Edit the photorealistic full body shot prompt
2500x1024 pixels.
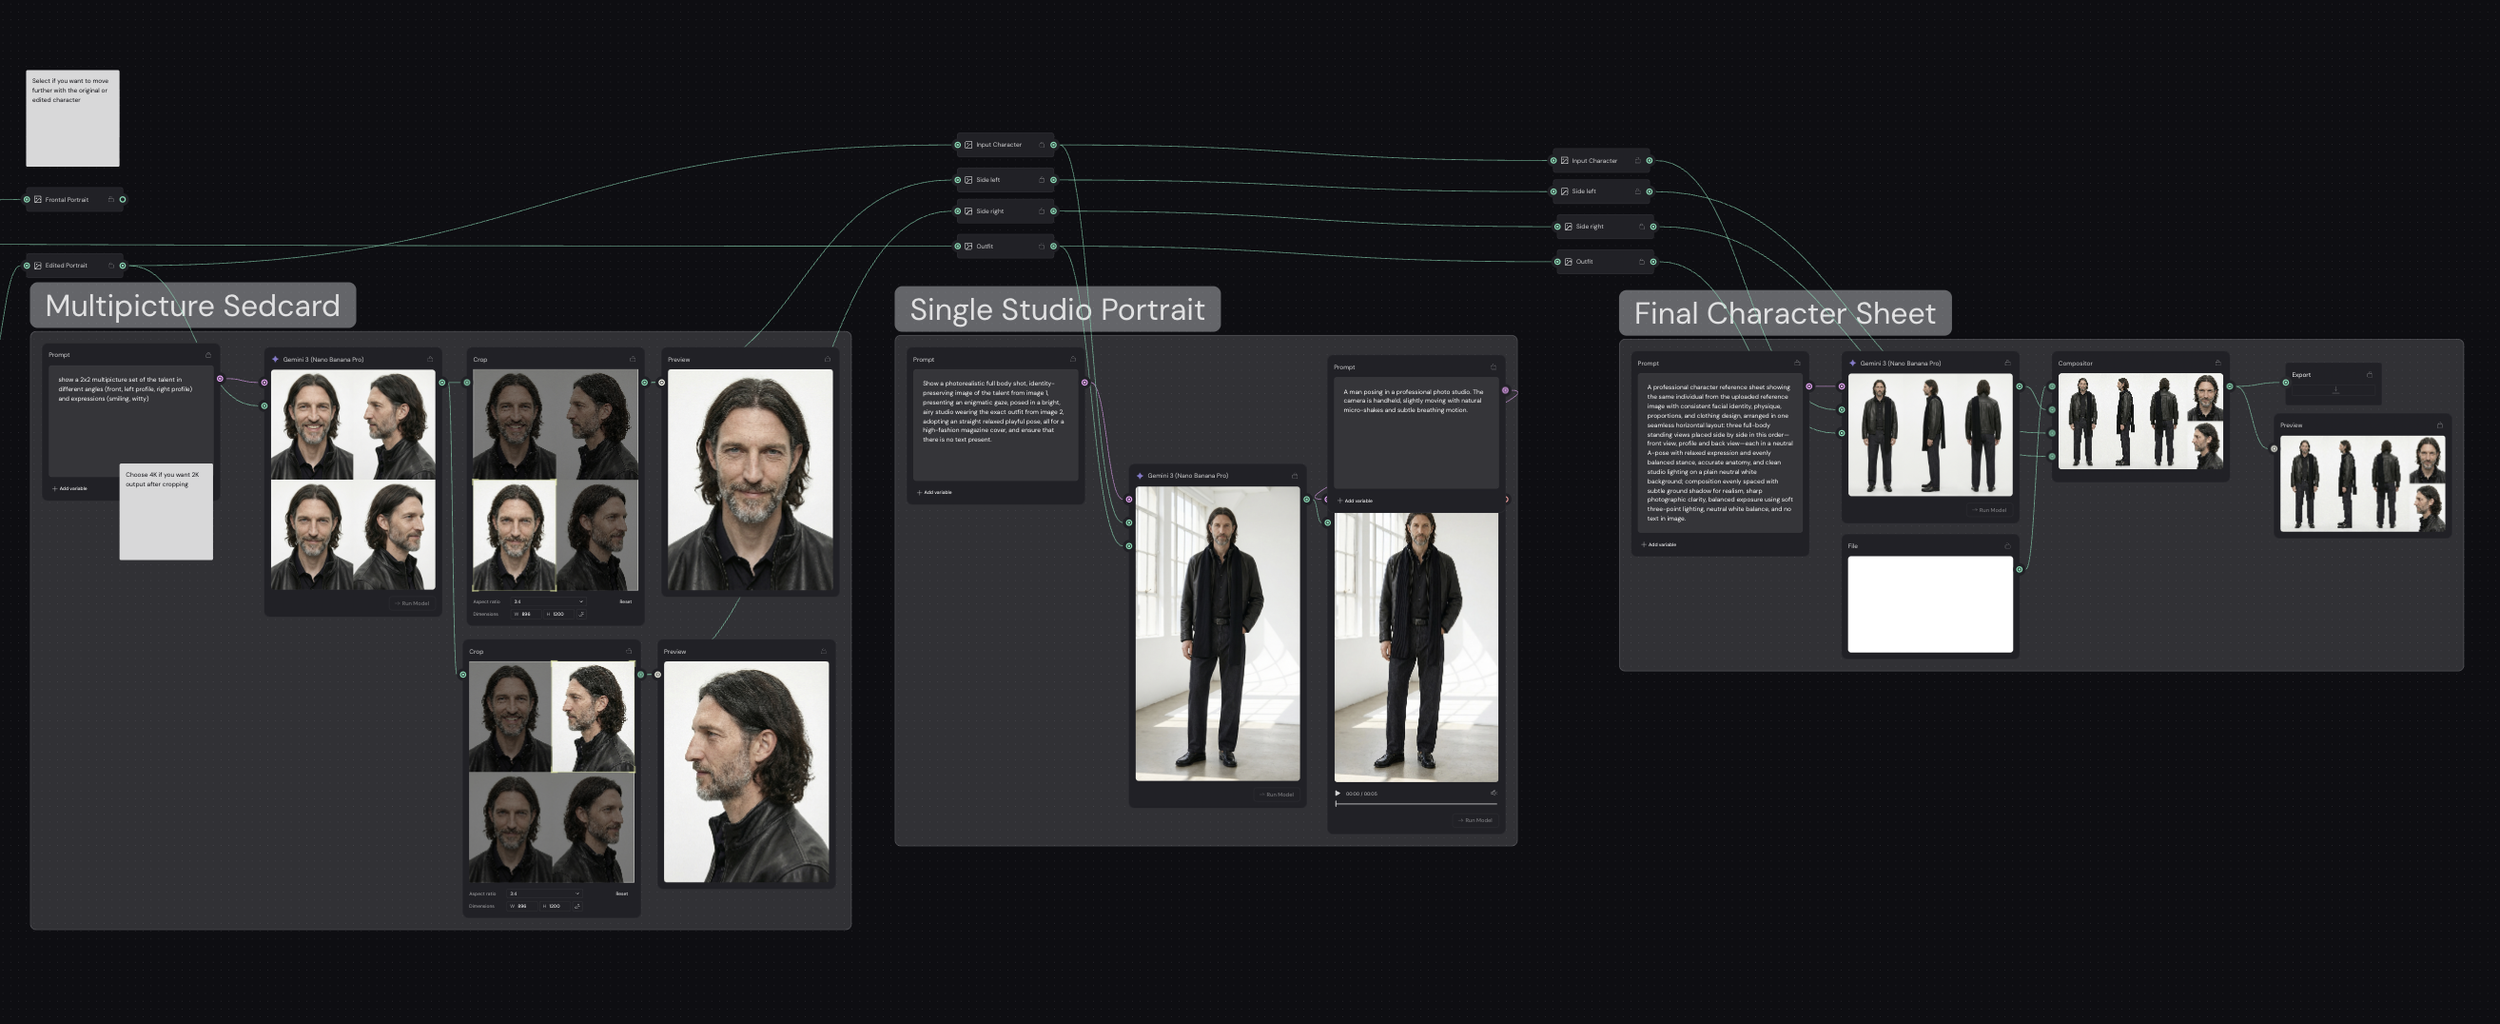pyautogui.click(x=996, y=425)
